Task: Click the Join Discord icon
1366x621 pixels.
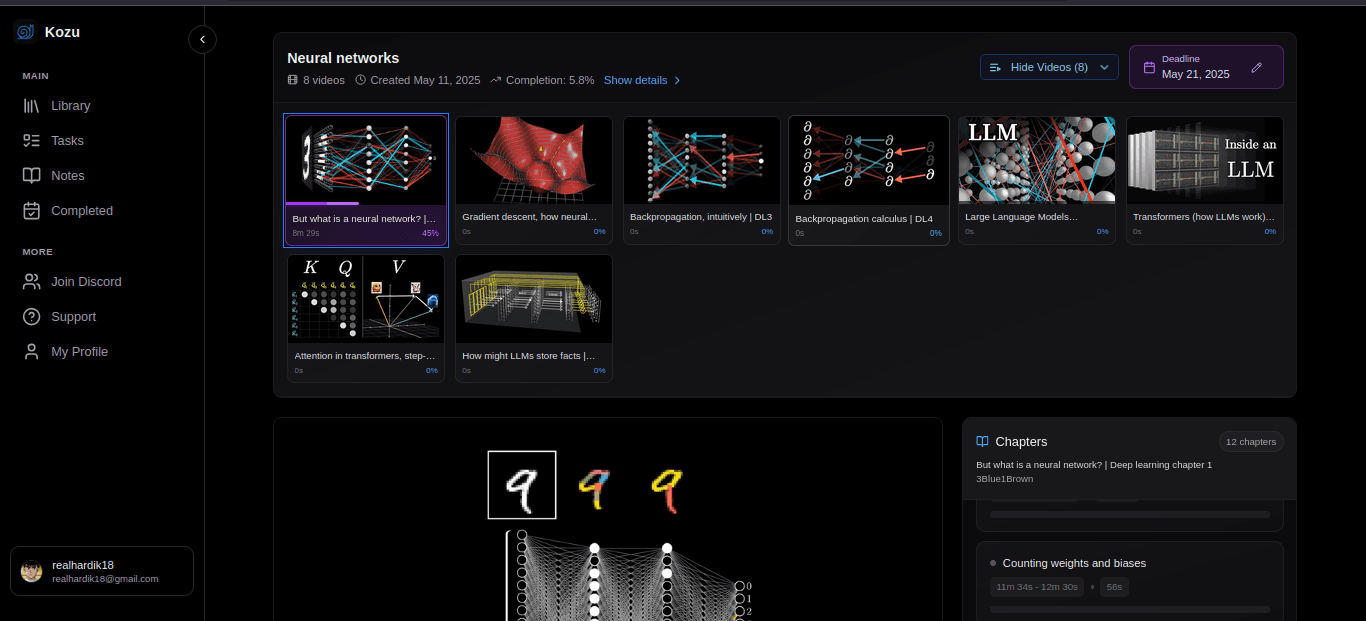Action: pos(33,281)
